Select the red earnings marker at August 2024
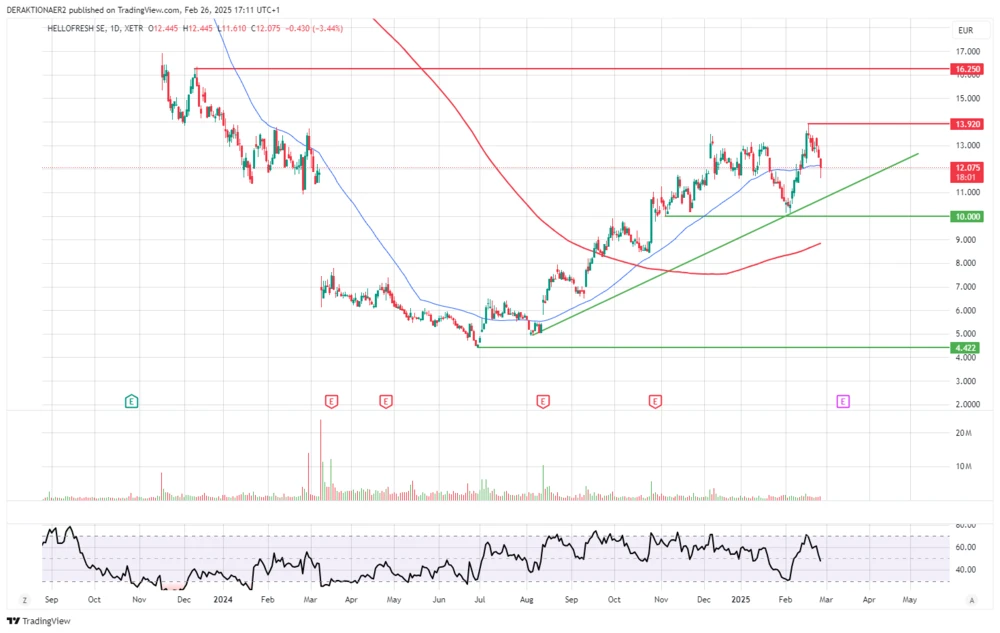 [x=543, y=401]
